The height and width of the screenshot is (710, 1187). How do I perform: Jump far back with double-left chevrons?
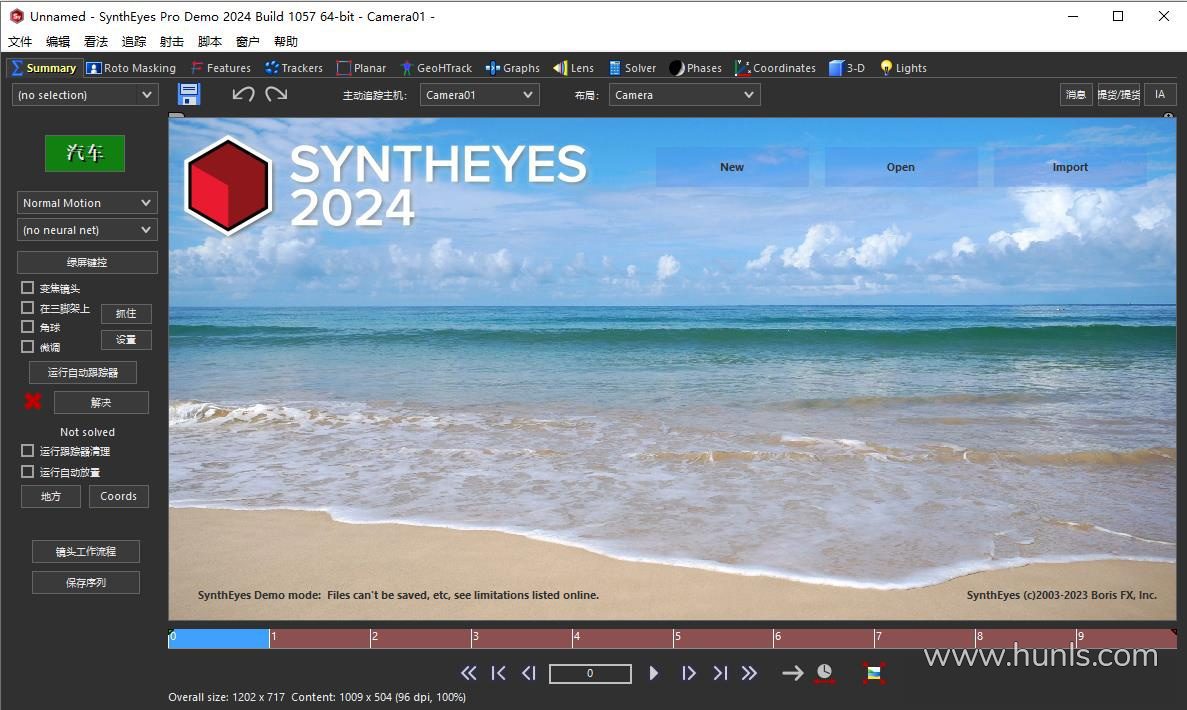[469, 673]
